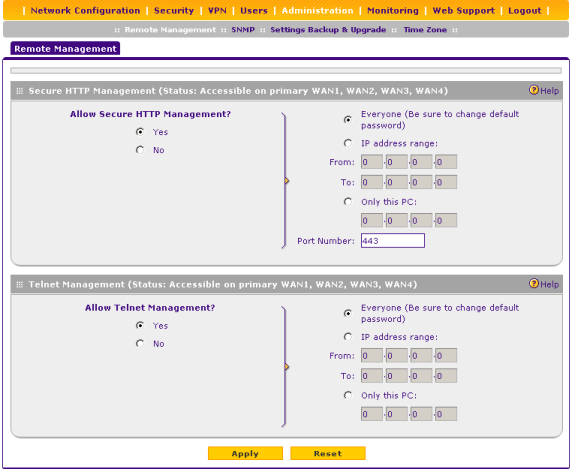Image resolution: width=572 pixels, height=469 pixels.
Task: Click grid icon beside Telnet Management header
Action: pyautogui.click(x=20, y=284)
